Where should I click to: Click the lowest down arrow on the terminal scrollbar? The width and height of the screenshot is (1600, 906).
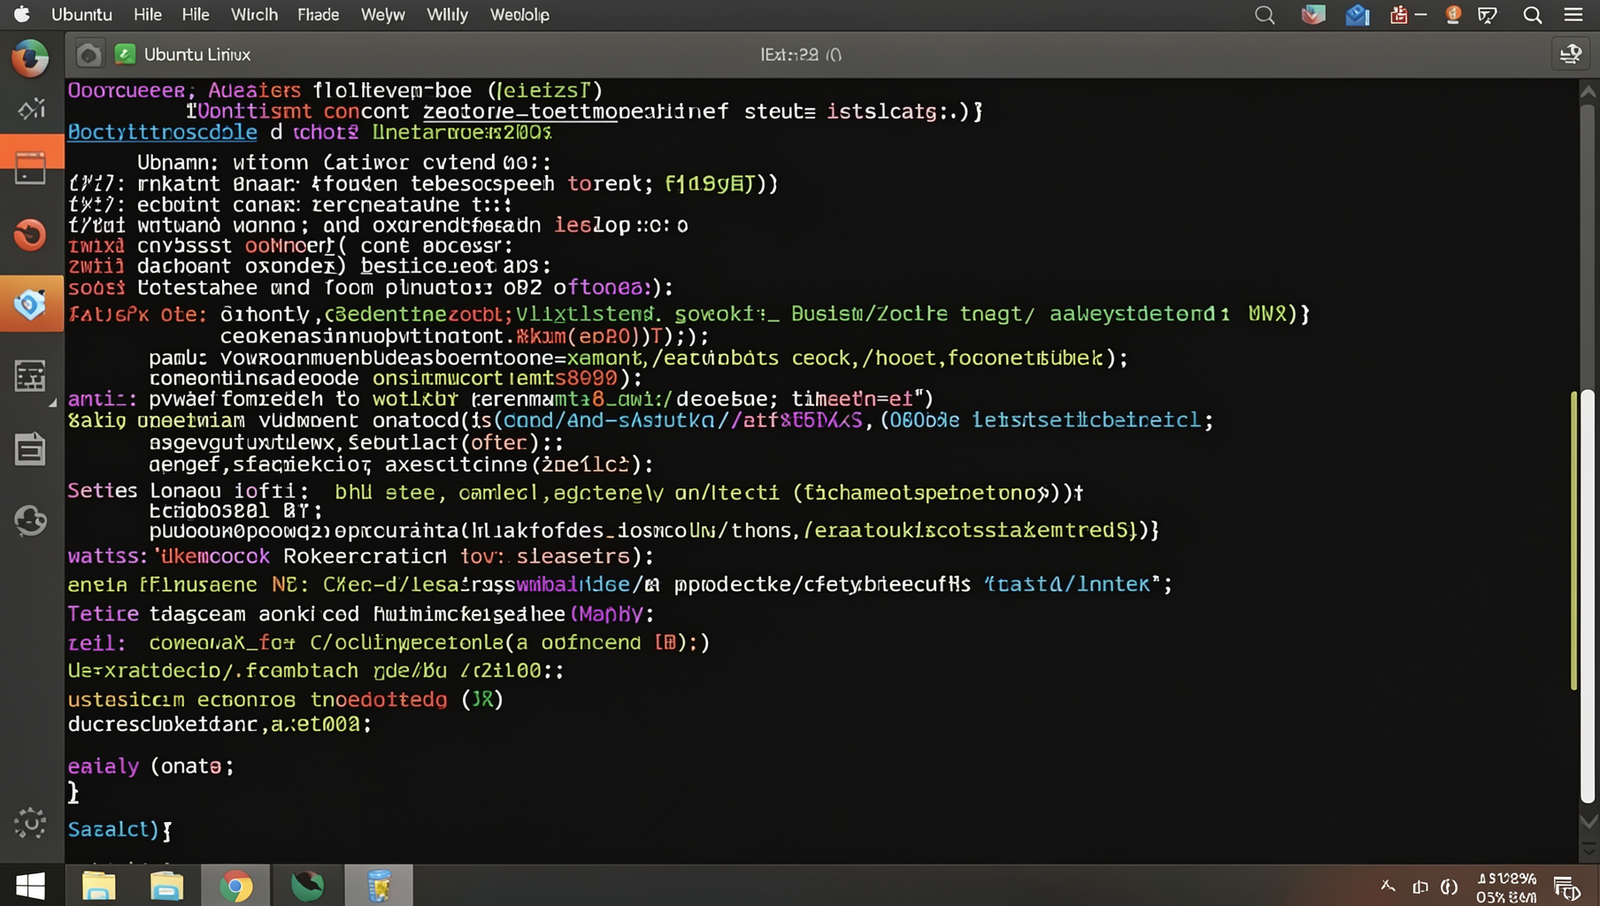[x=1588, y=849]
